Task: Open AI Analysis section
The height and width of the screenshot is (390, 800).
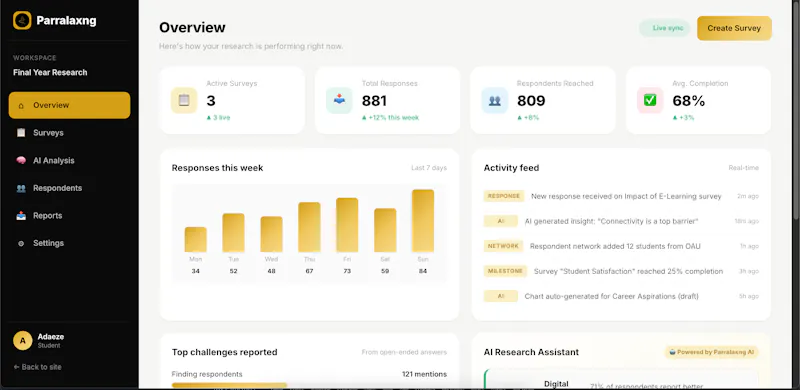Action: point(69,160)
